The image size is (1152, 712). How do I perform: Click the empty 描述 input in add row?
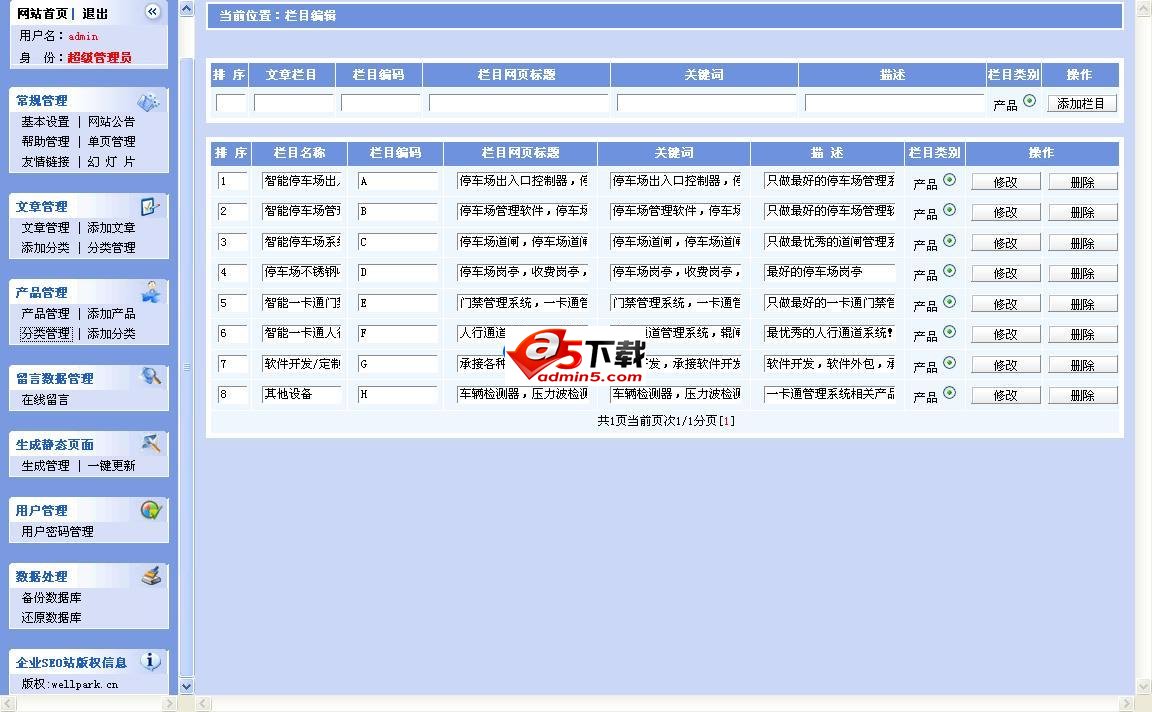[x=894, y=103]
